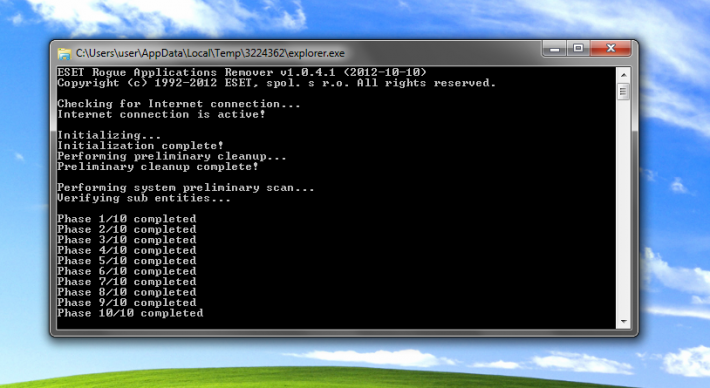Click 'Performing preliminary cleanup...' line
The width and height of the screenshot is (710, 388).
tap(172, 156)
